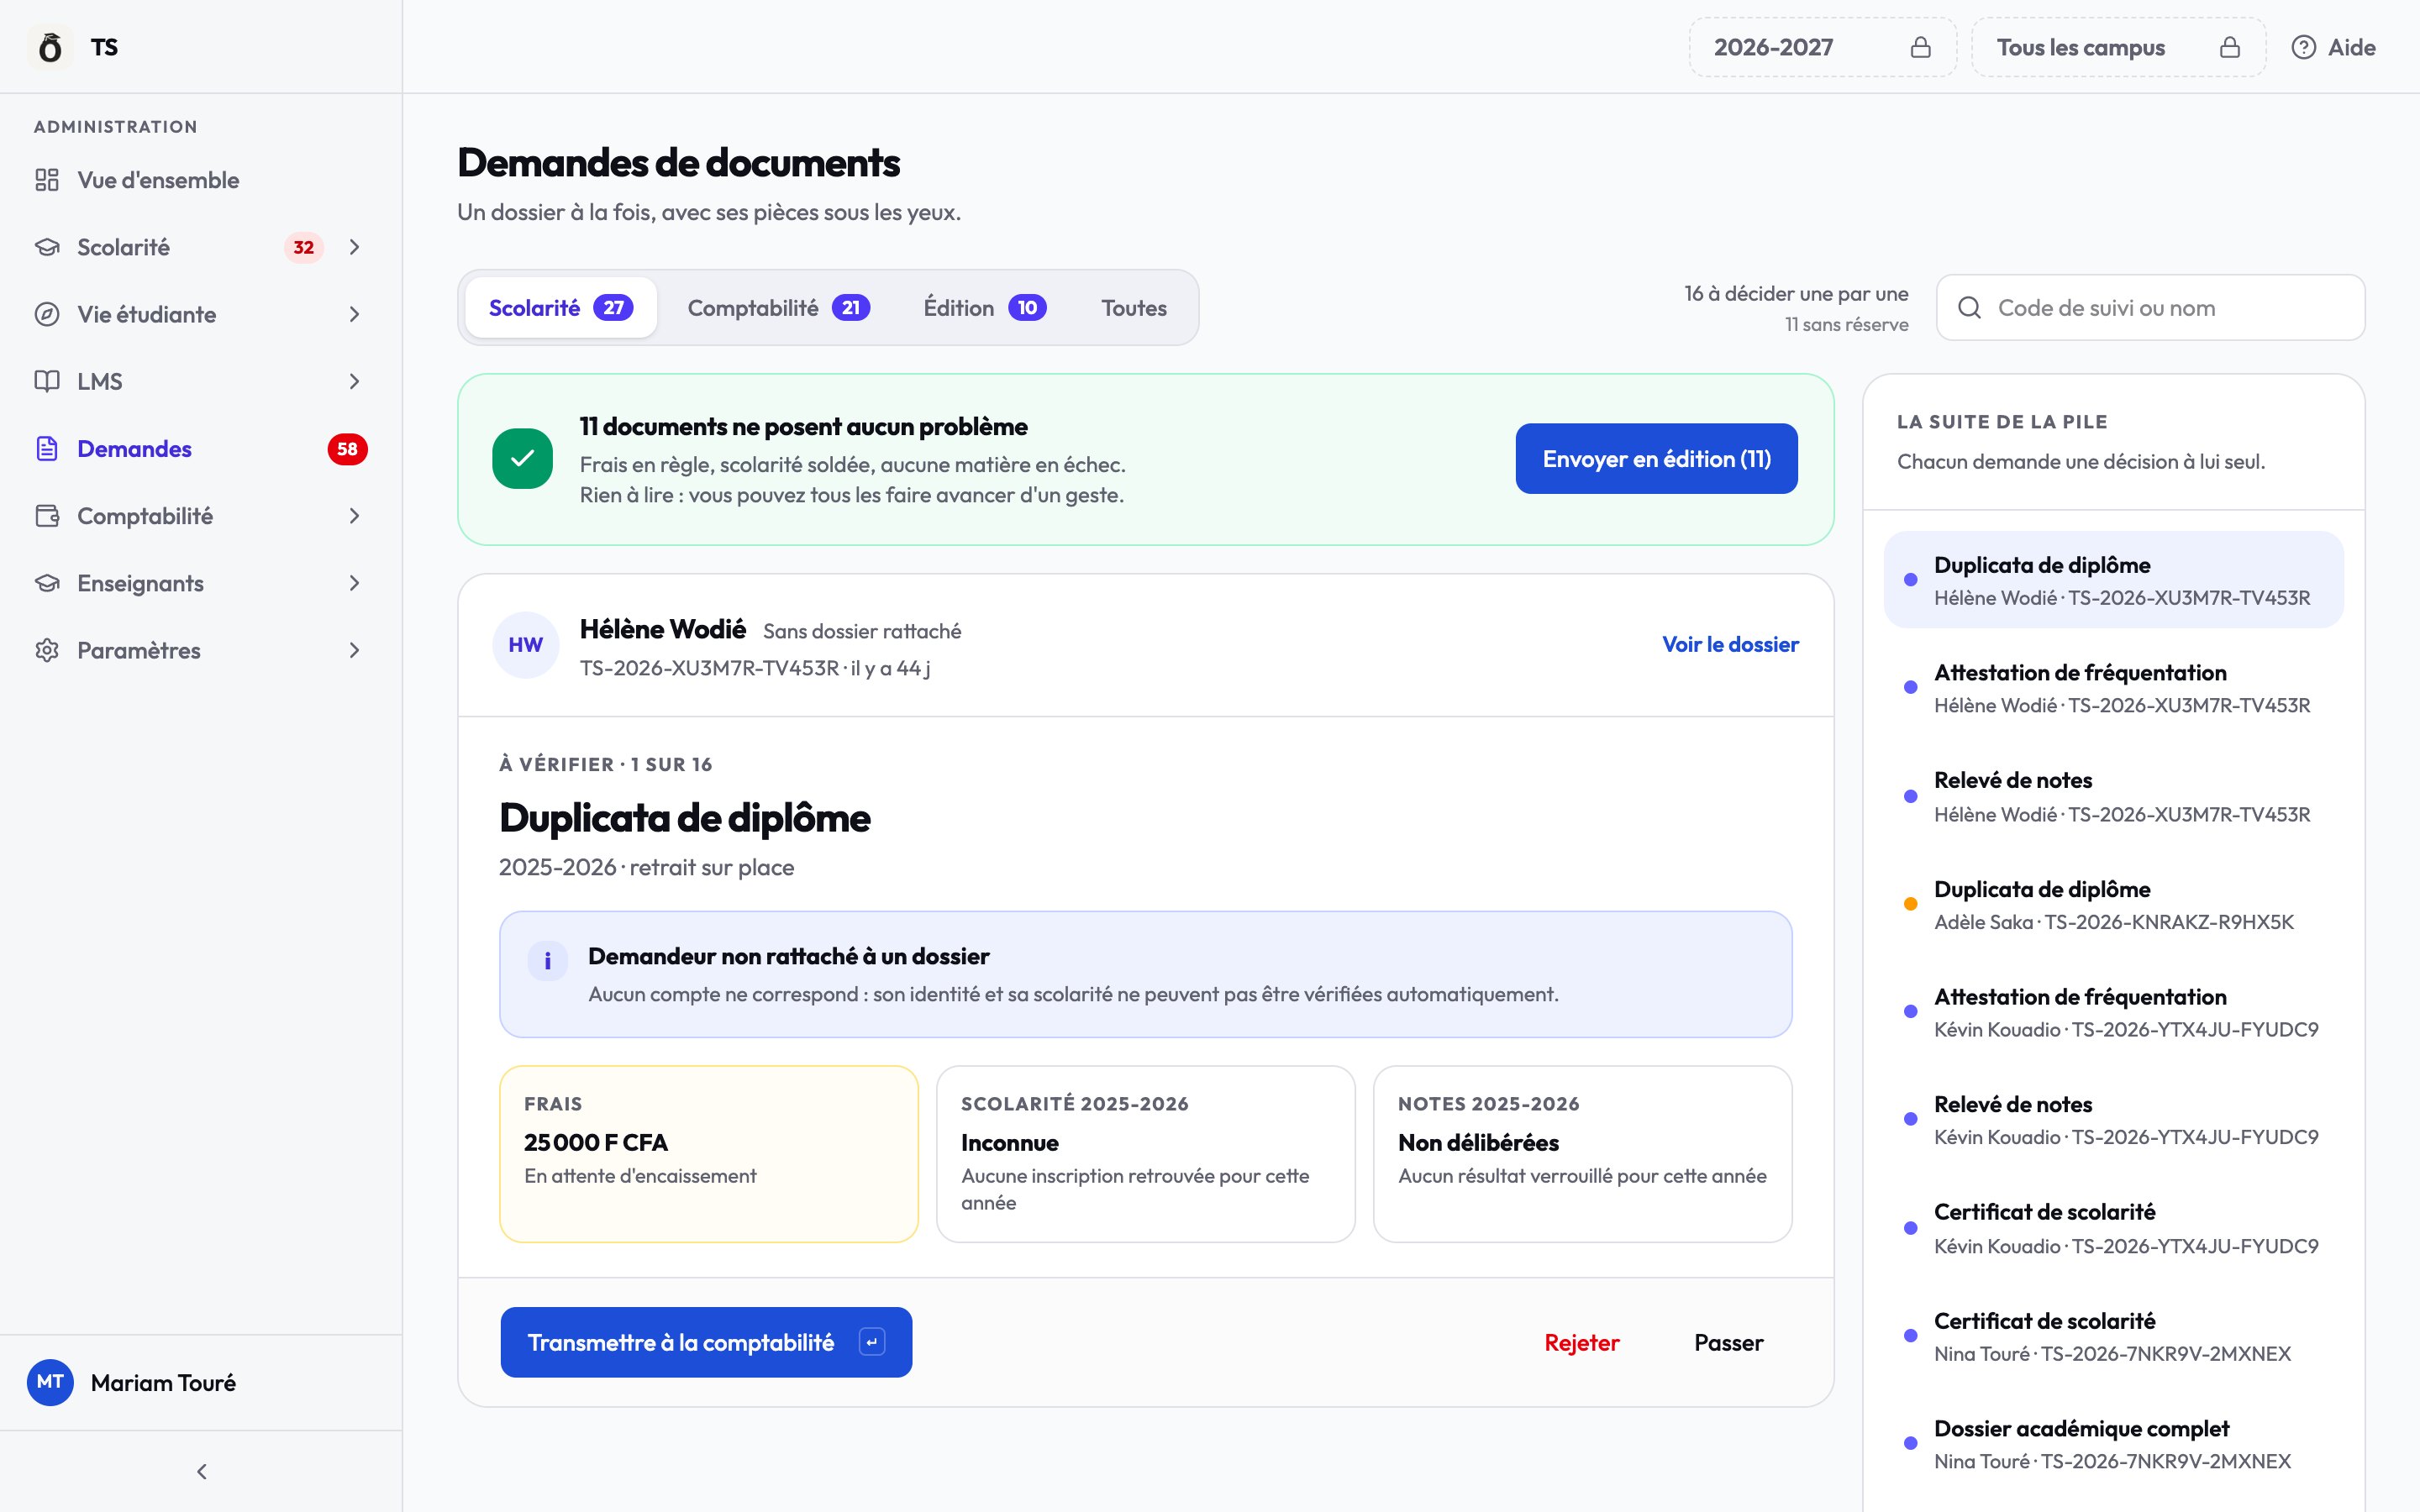
Task: Click the lock icon beside Tous les campus
Action: [2229, 47]
